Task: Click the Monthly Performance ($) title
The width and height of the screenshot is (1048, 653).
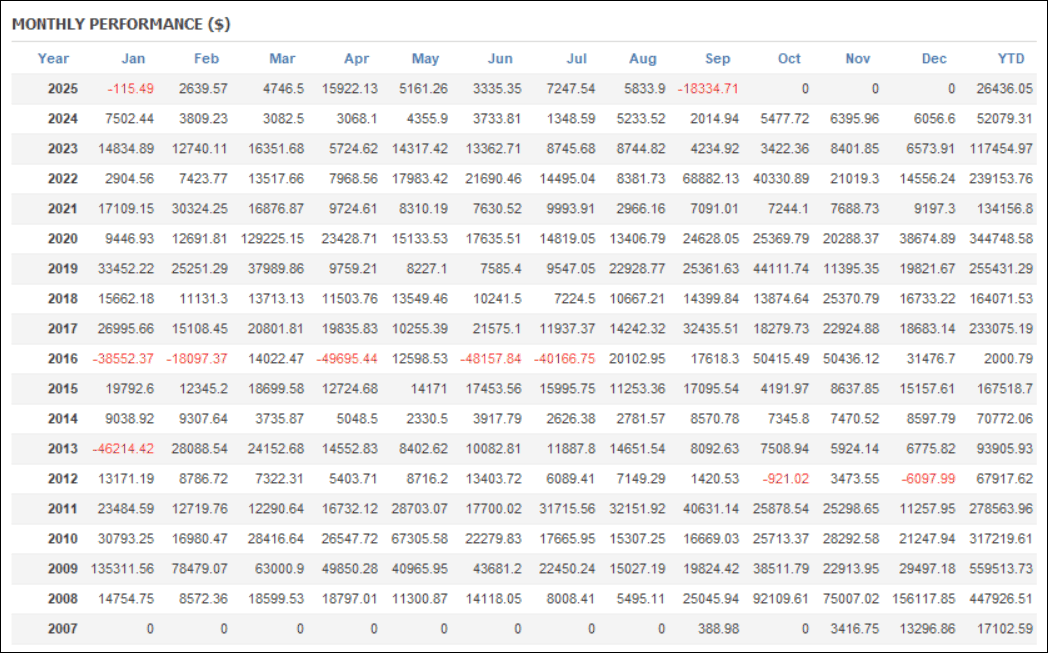Action: [121, 23]
